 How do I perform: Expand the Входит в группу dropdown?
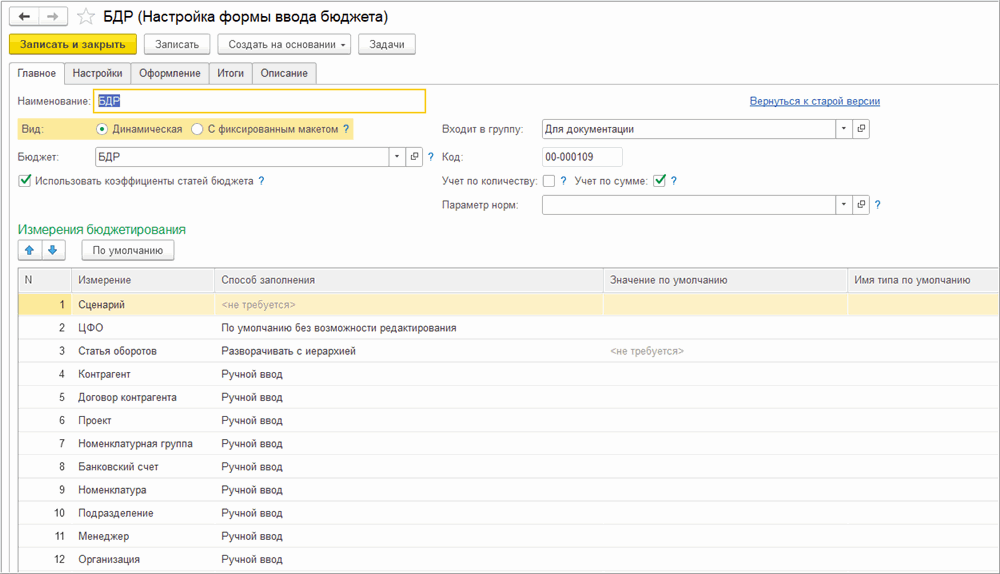click(843, 129)
